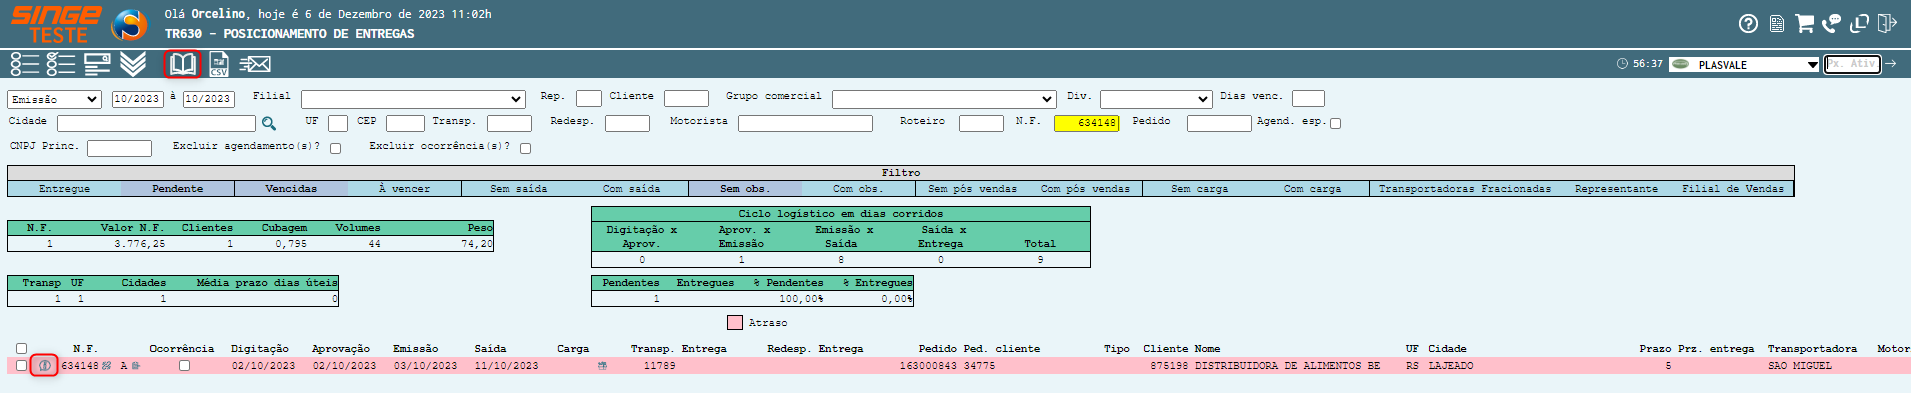
Task: Click the checklist toolbar icon
Action: [x=61, y=64]
